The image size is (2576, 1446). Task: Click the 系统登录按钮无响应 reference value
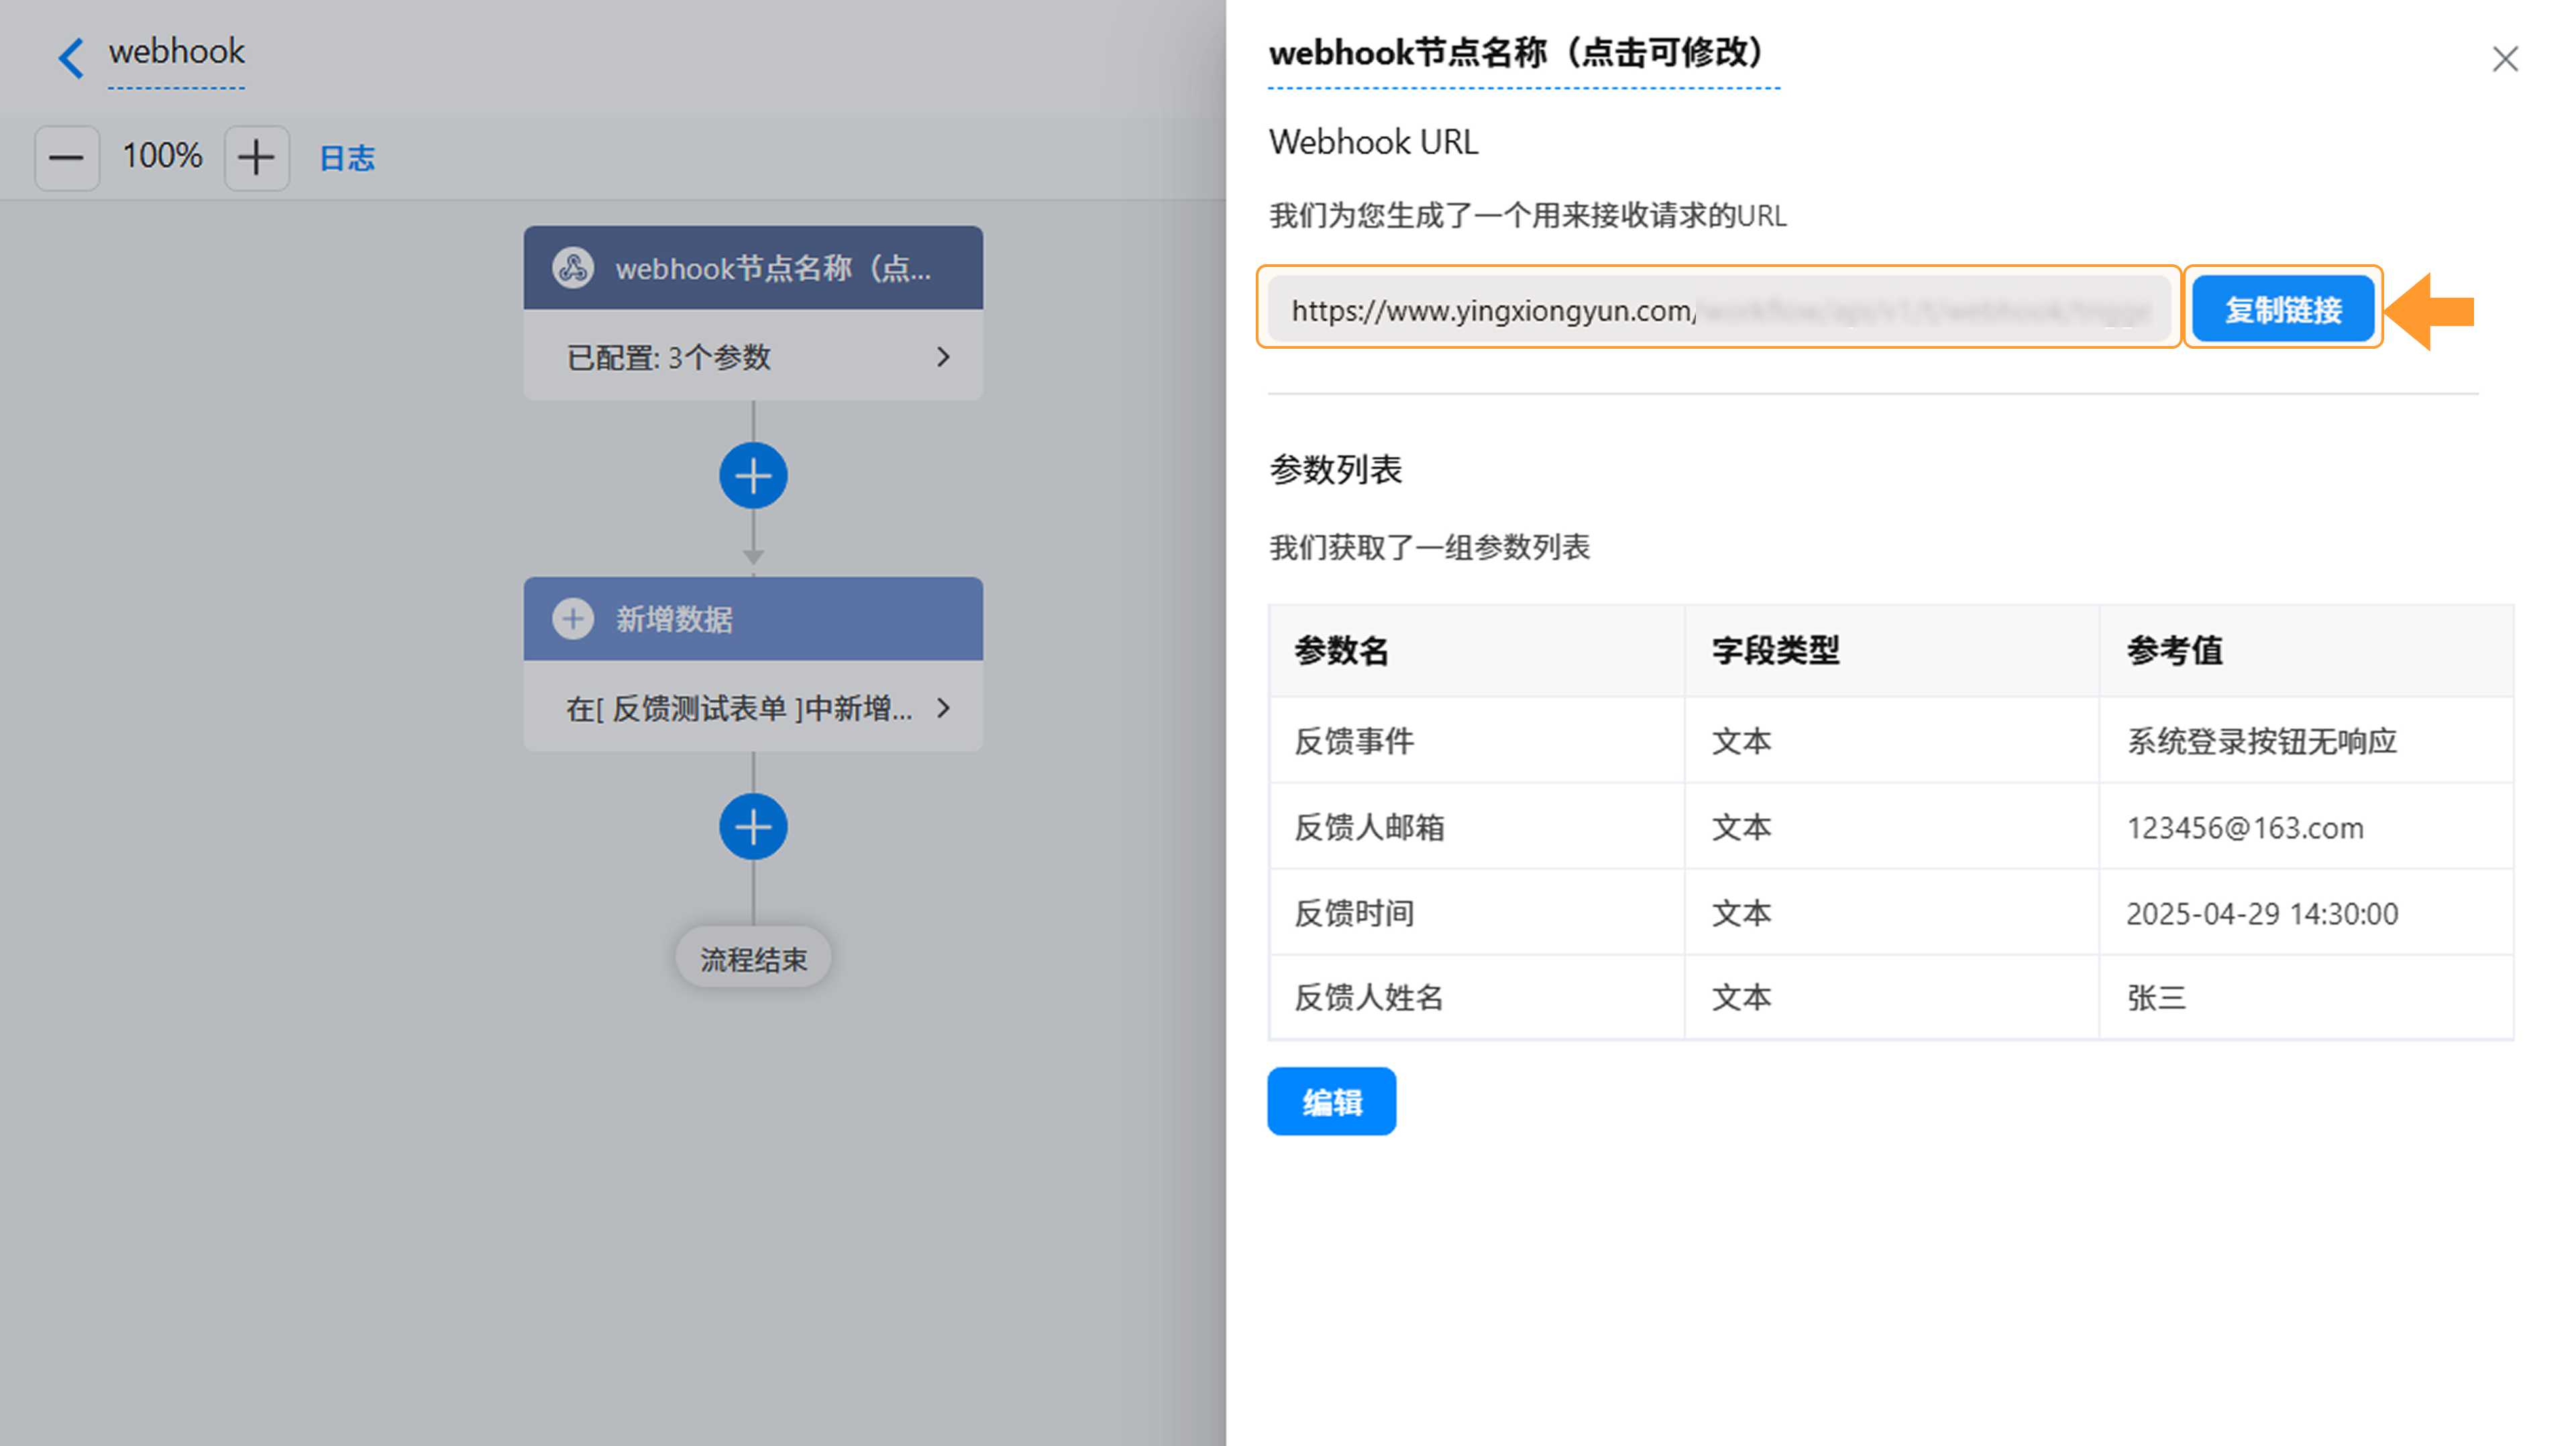(2262, 741)
